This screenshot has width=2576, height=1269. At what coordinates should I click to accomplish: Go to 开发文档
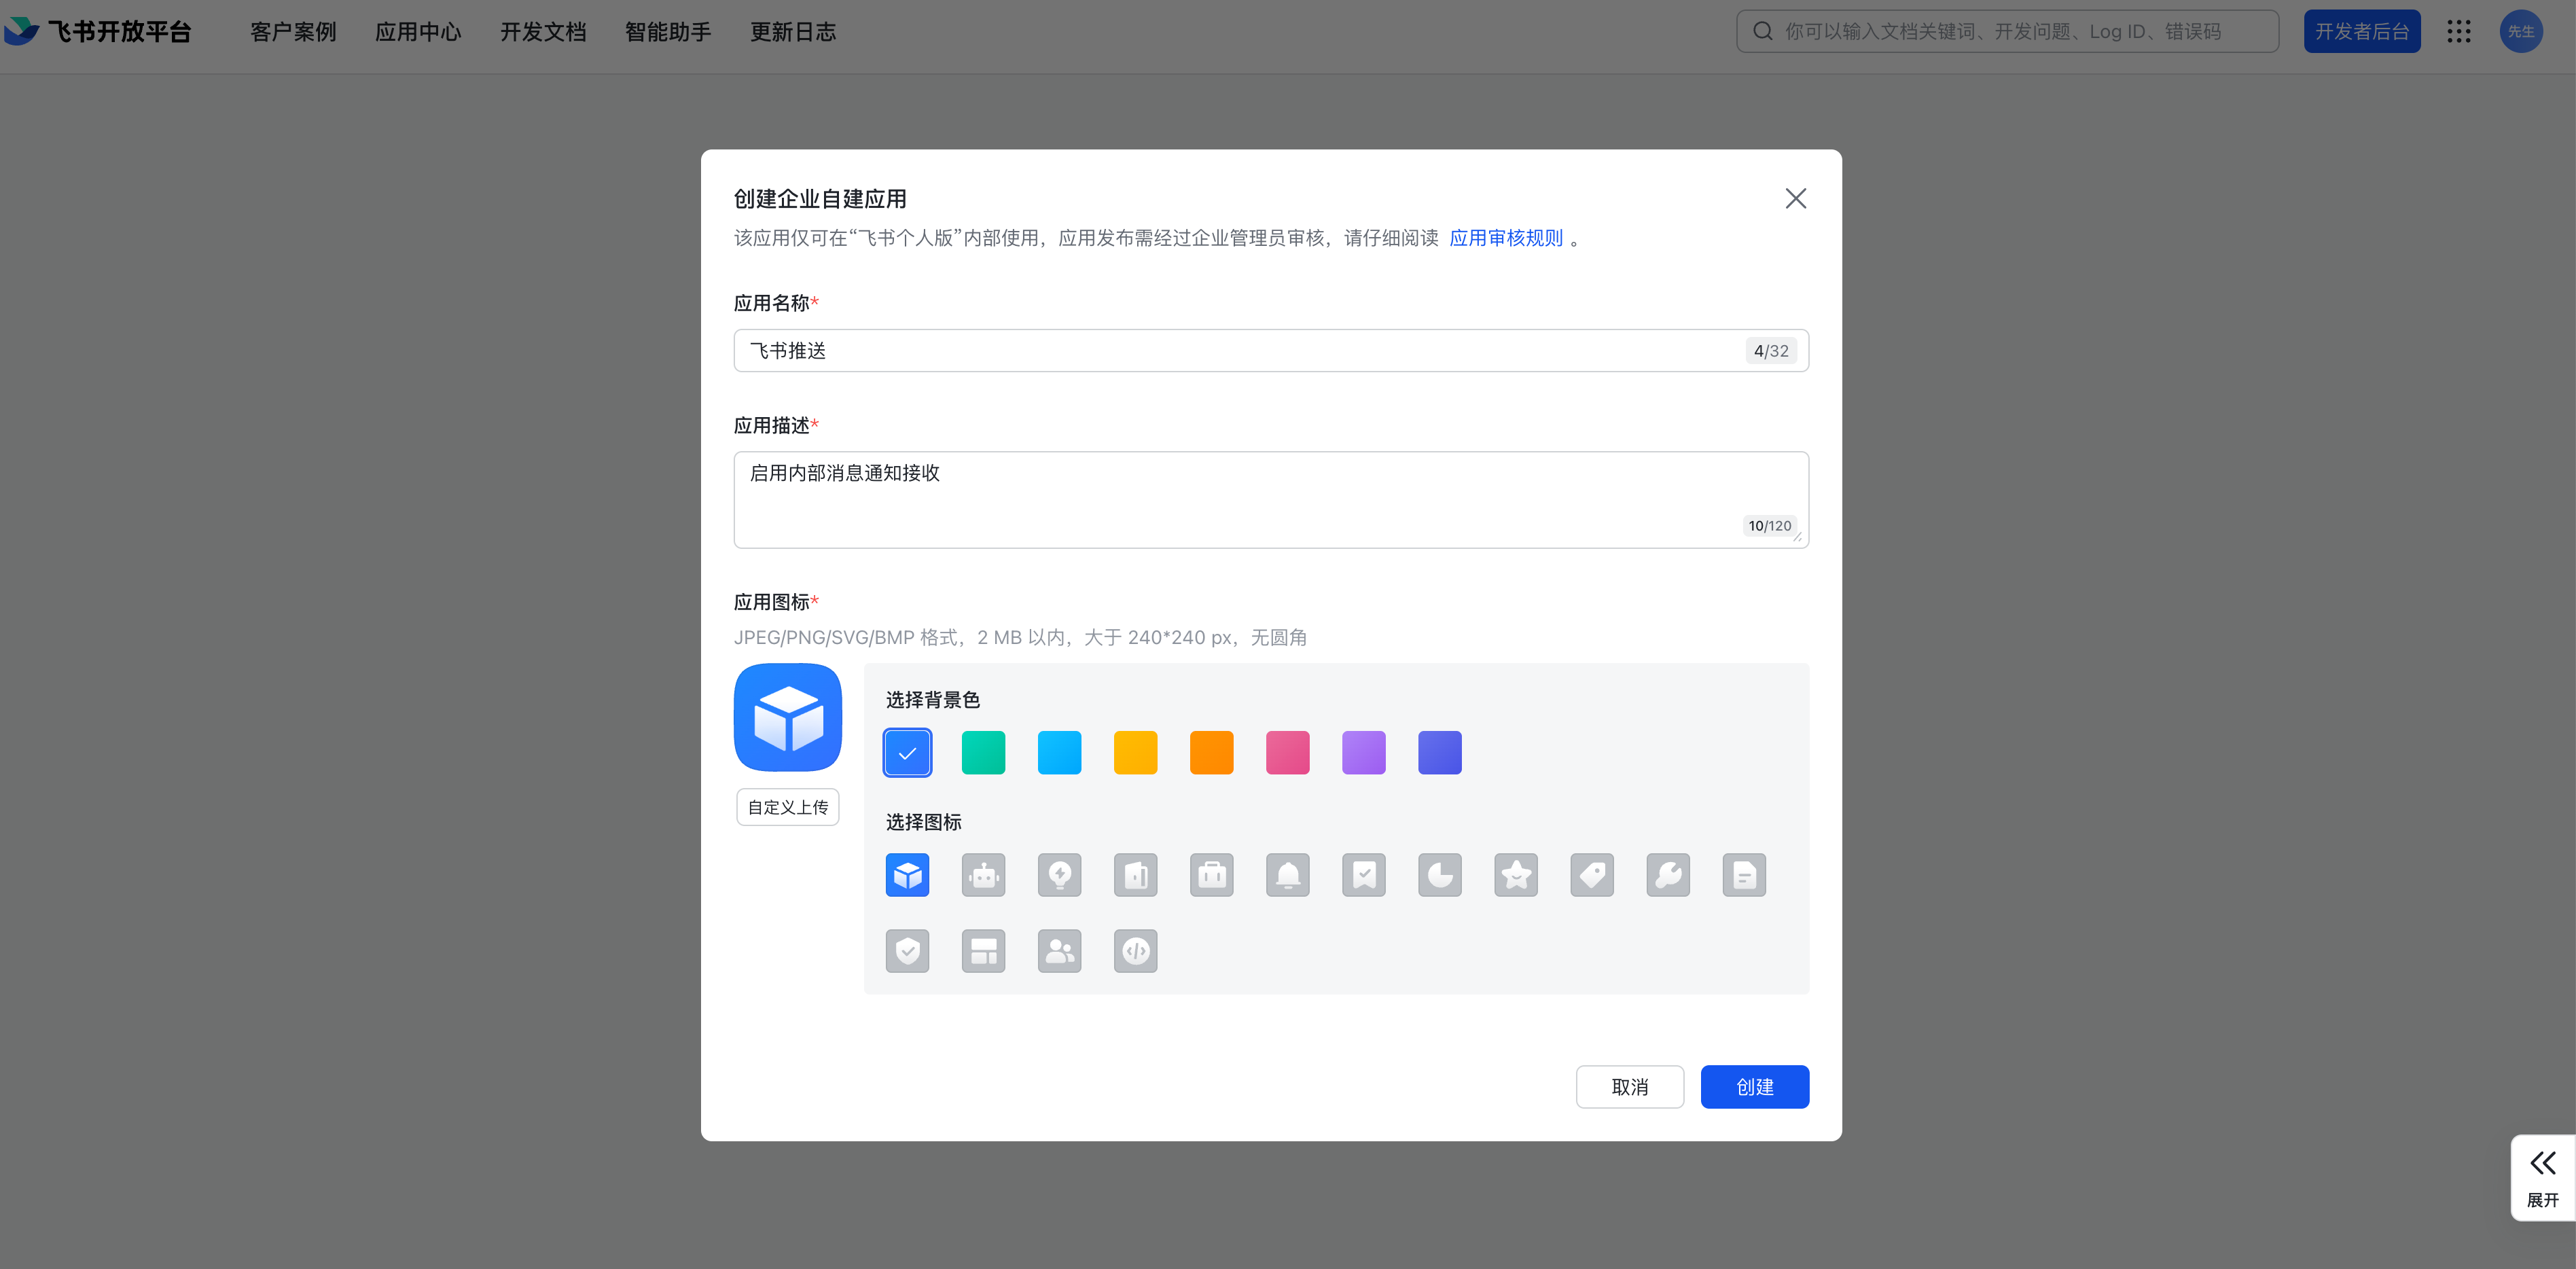coord(543,32)
